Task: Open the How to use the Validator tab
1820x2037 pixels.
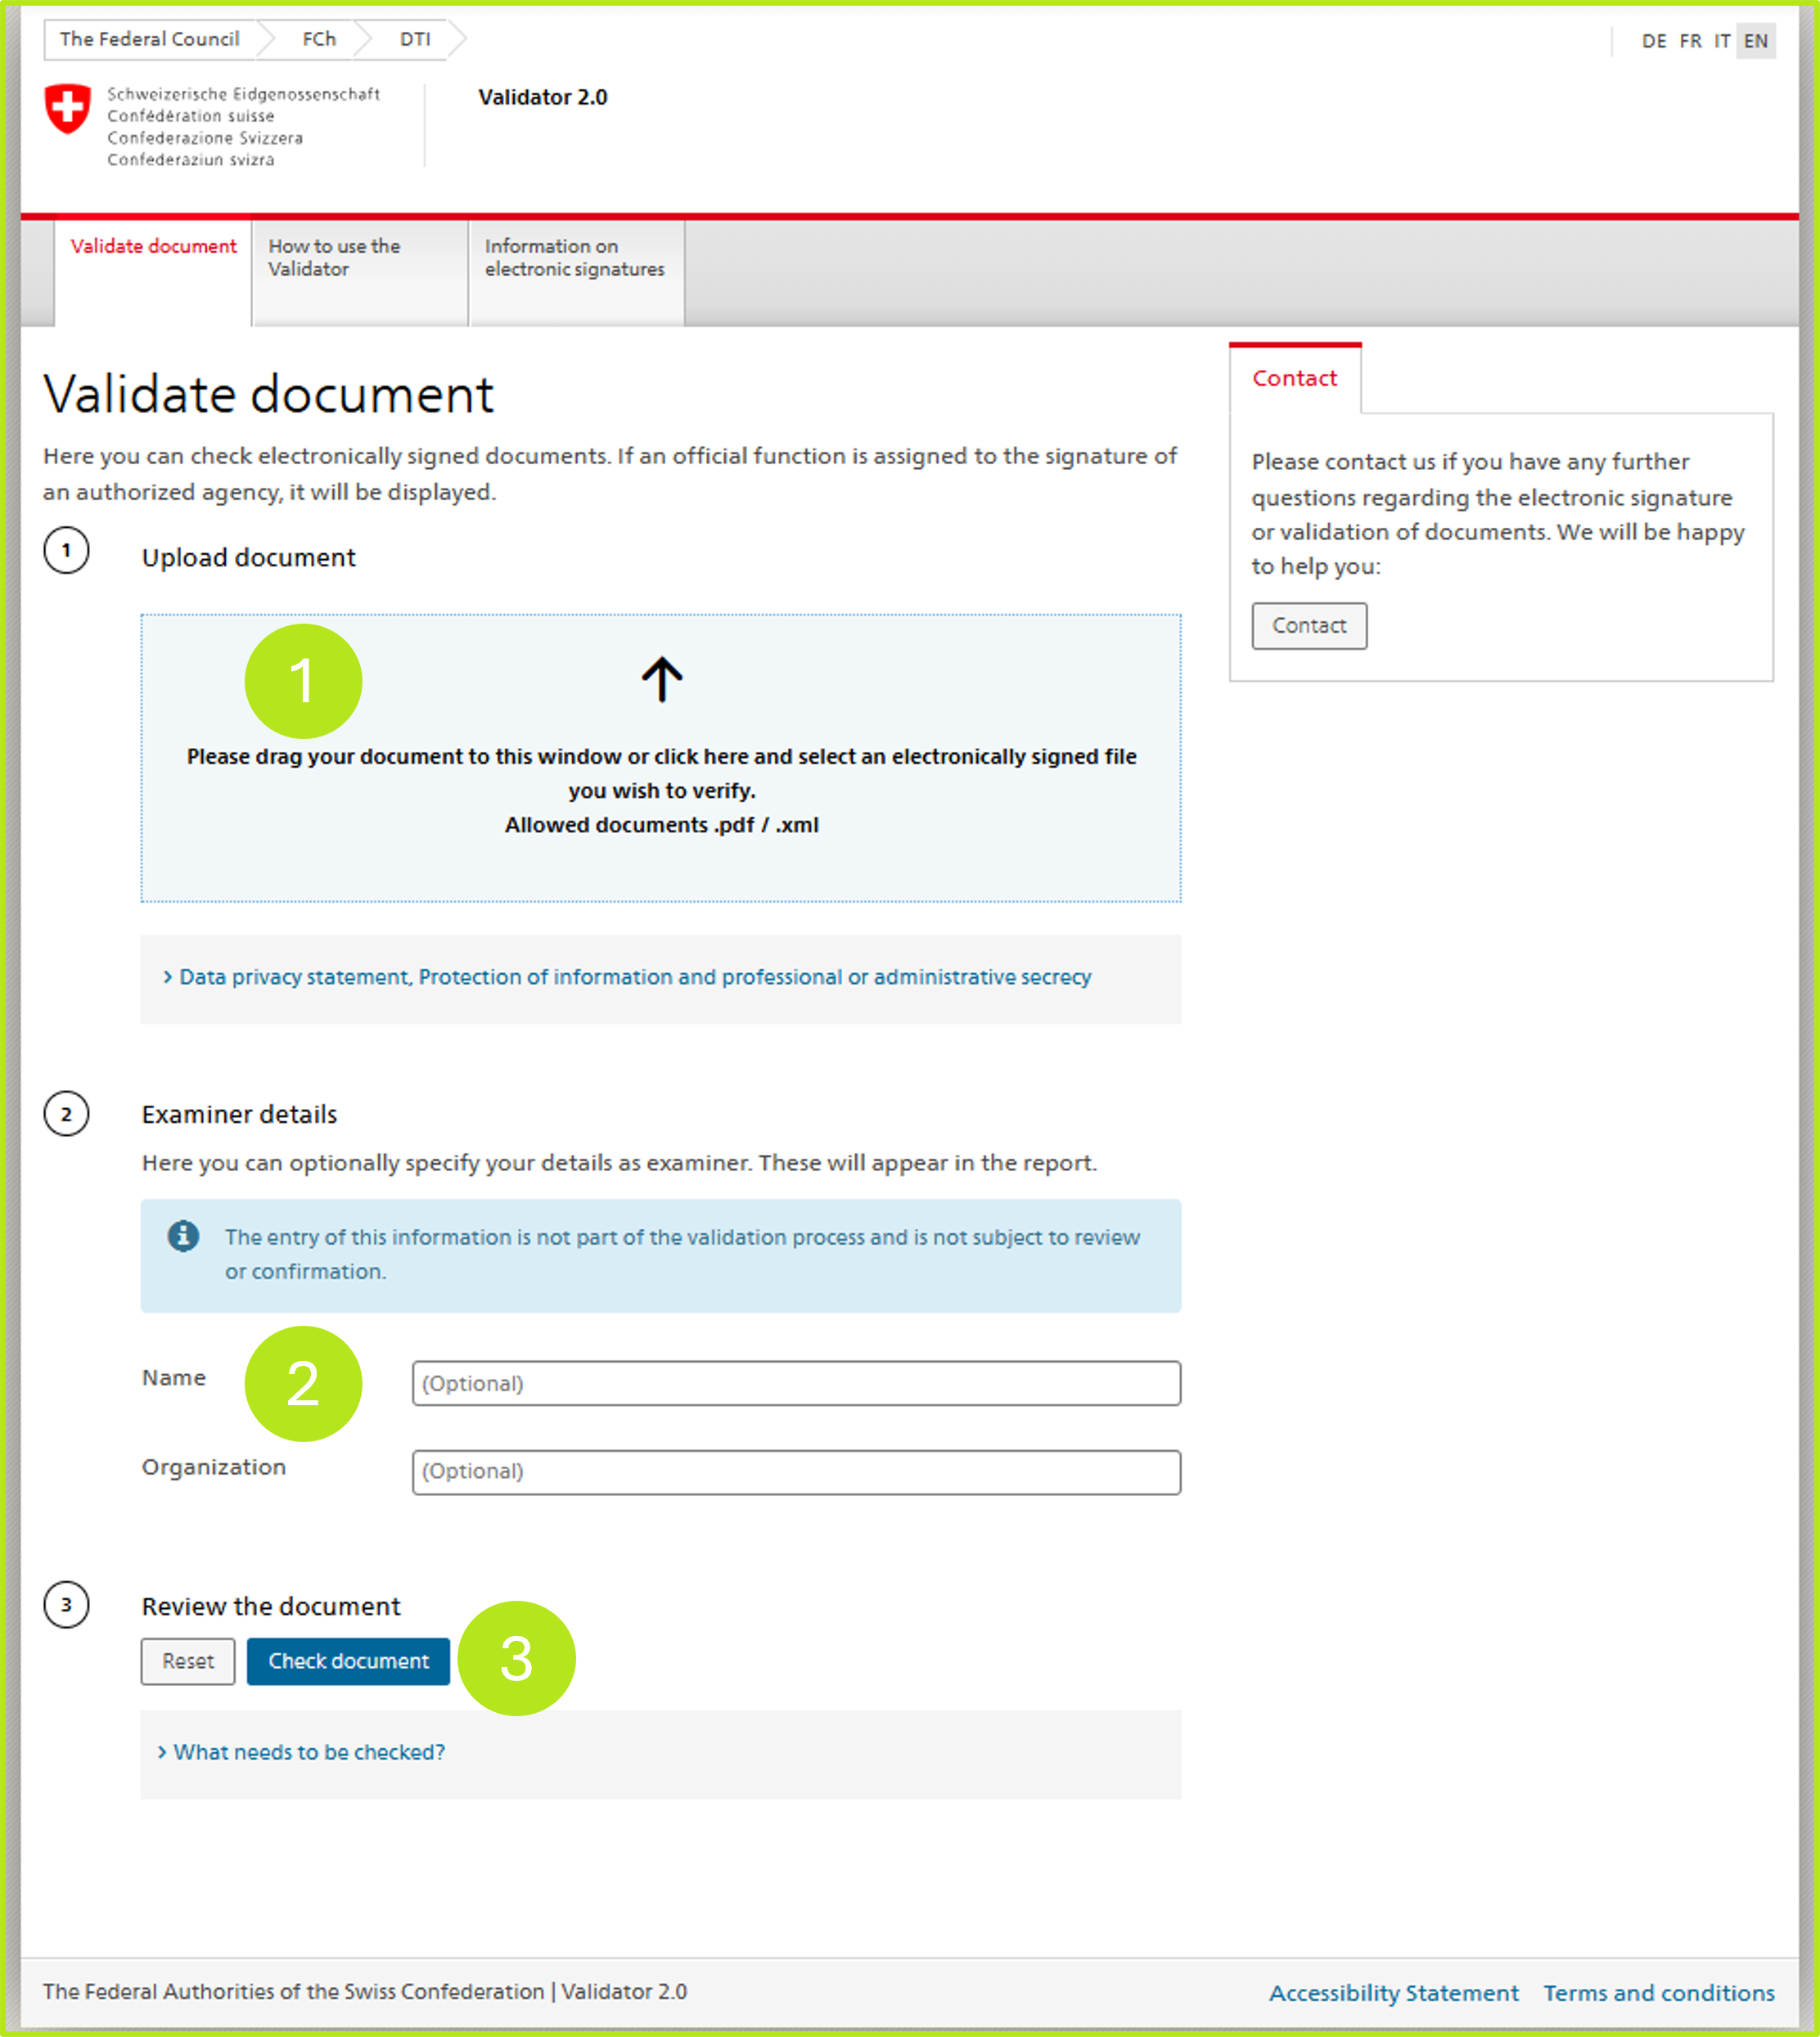Action: (334, 258)
